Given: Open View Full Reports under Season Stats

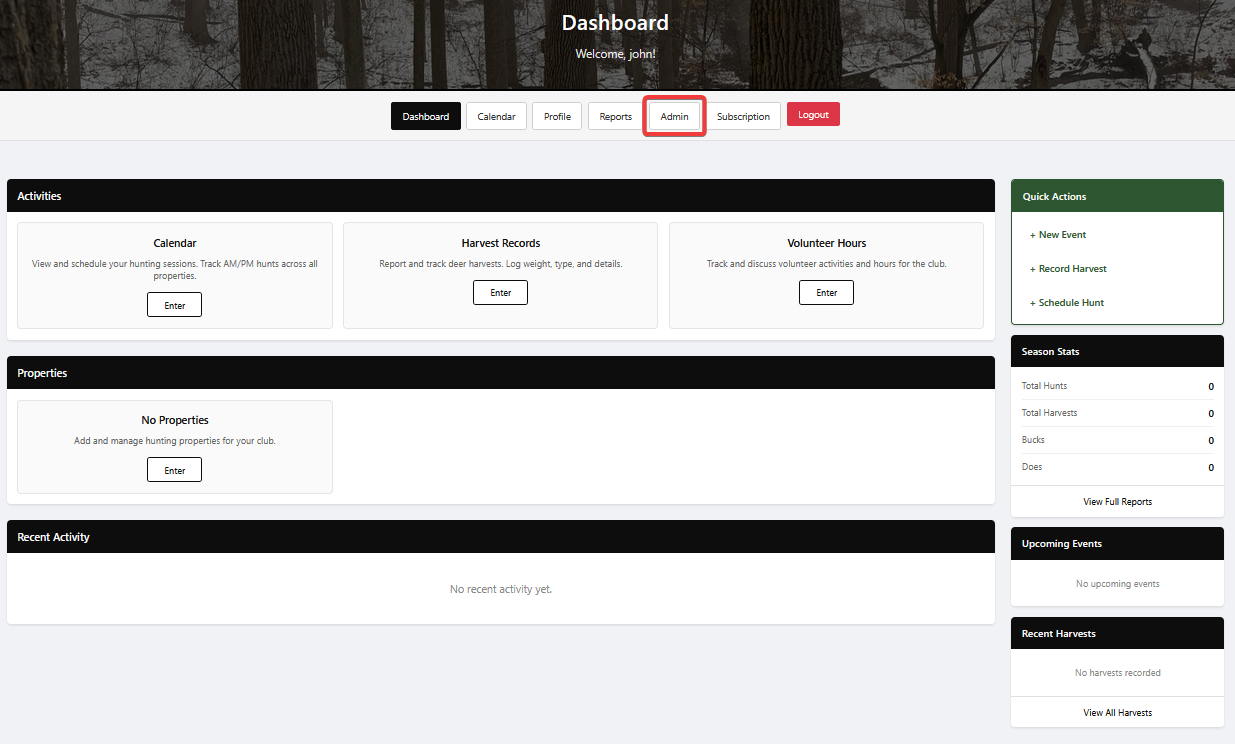Looking at the screenshot, I should click(1117, 501).
